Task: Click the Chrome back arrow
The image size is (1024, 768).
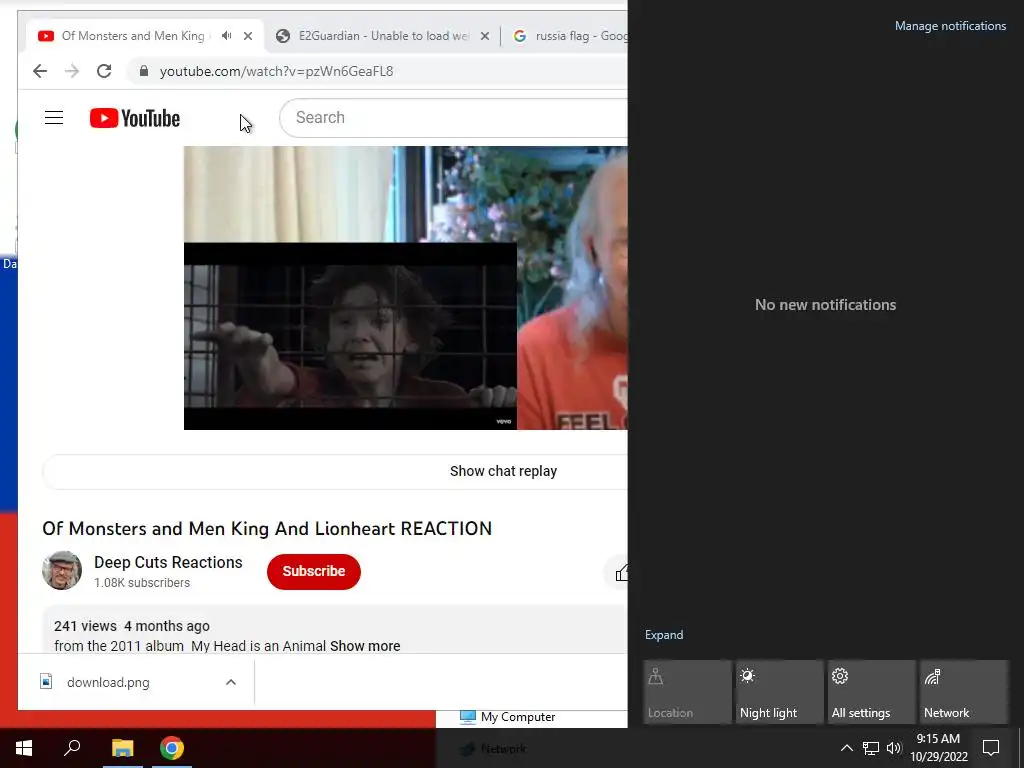Action: (x=40, y=71)
